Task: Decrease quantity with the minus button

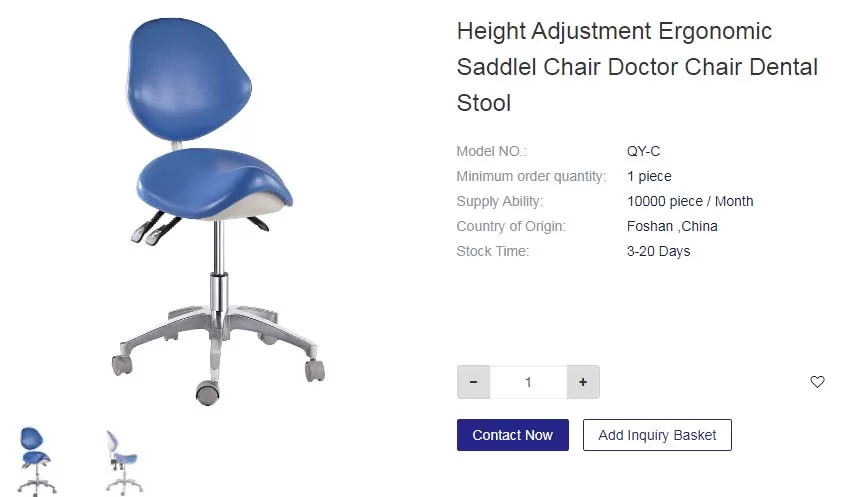Action: point(473,382)
